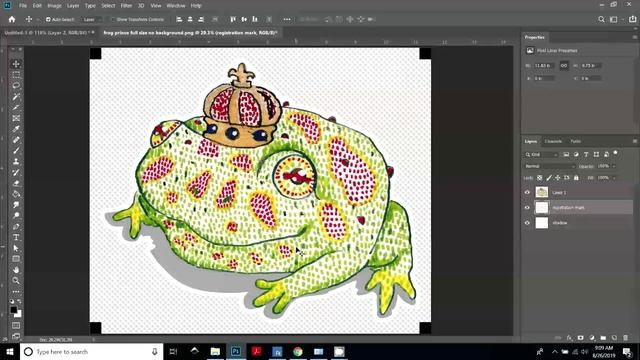
Task: Select the Rectangular Marquee tool
Action: coord(16,75)
